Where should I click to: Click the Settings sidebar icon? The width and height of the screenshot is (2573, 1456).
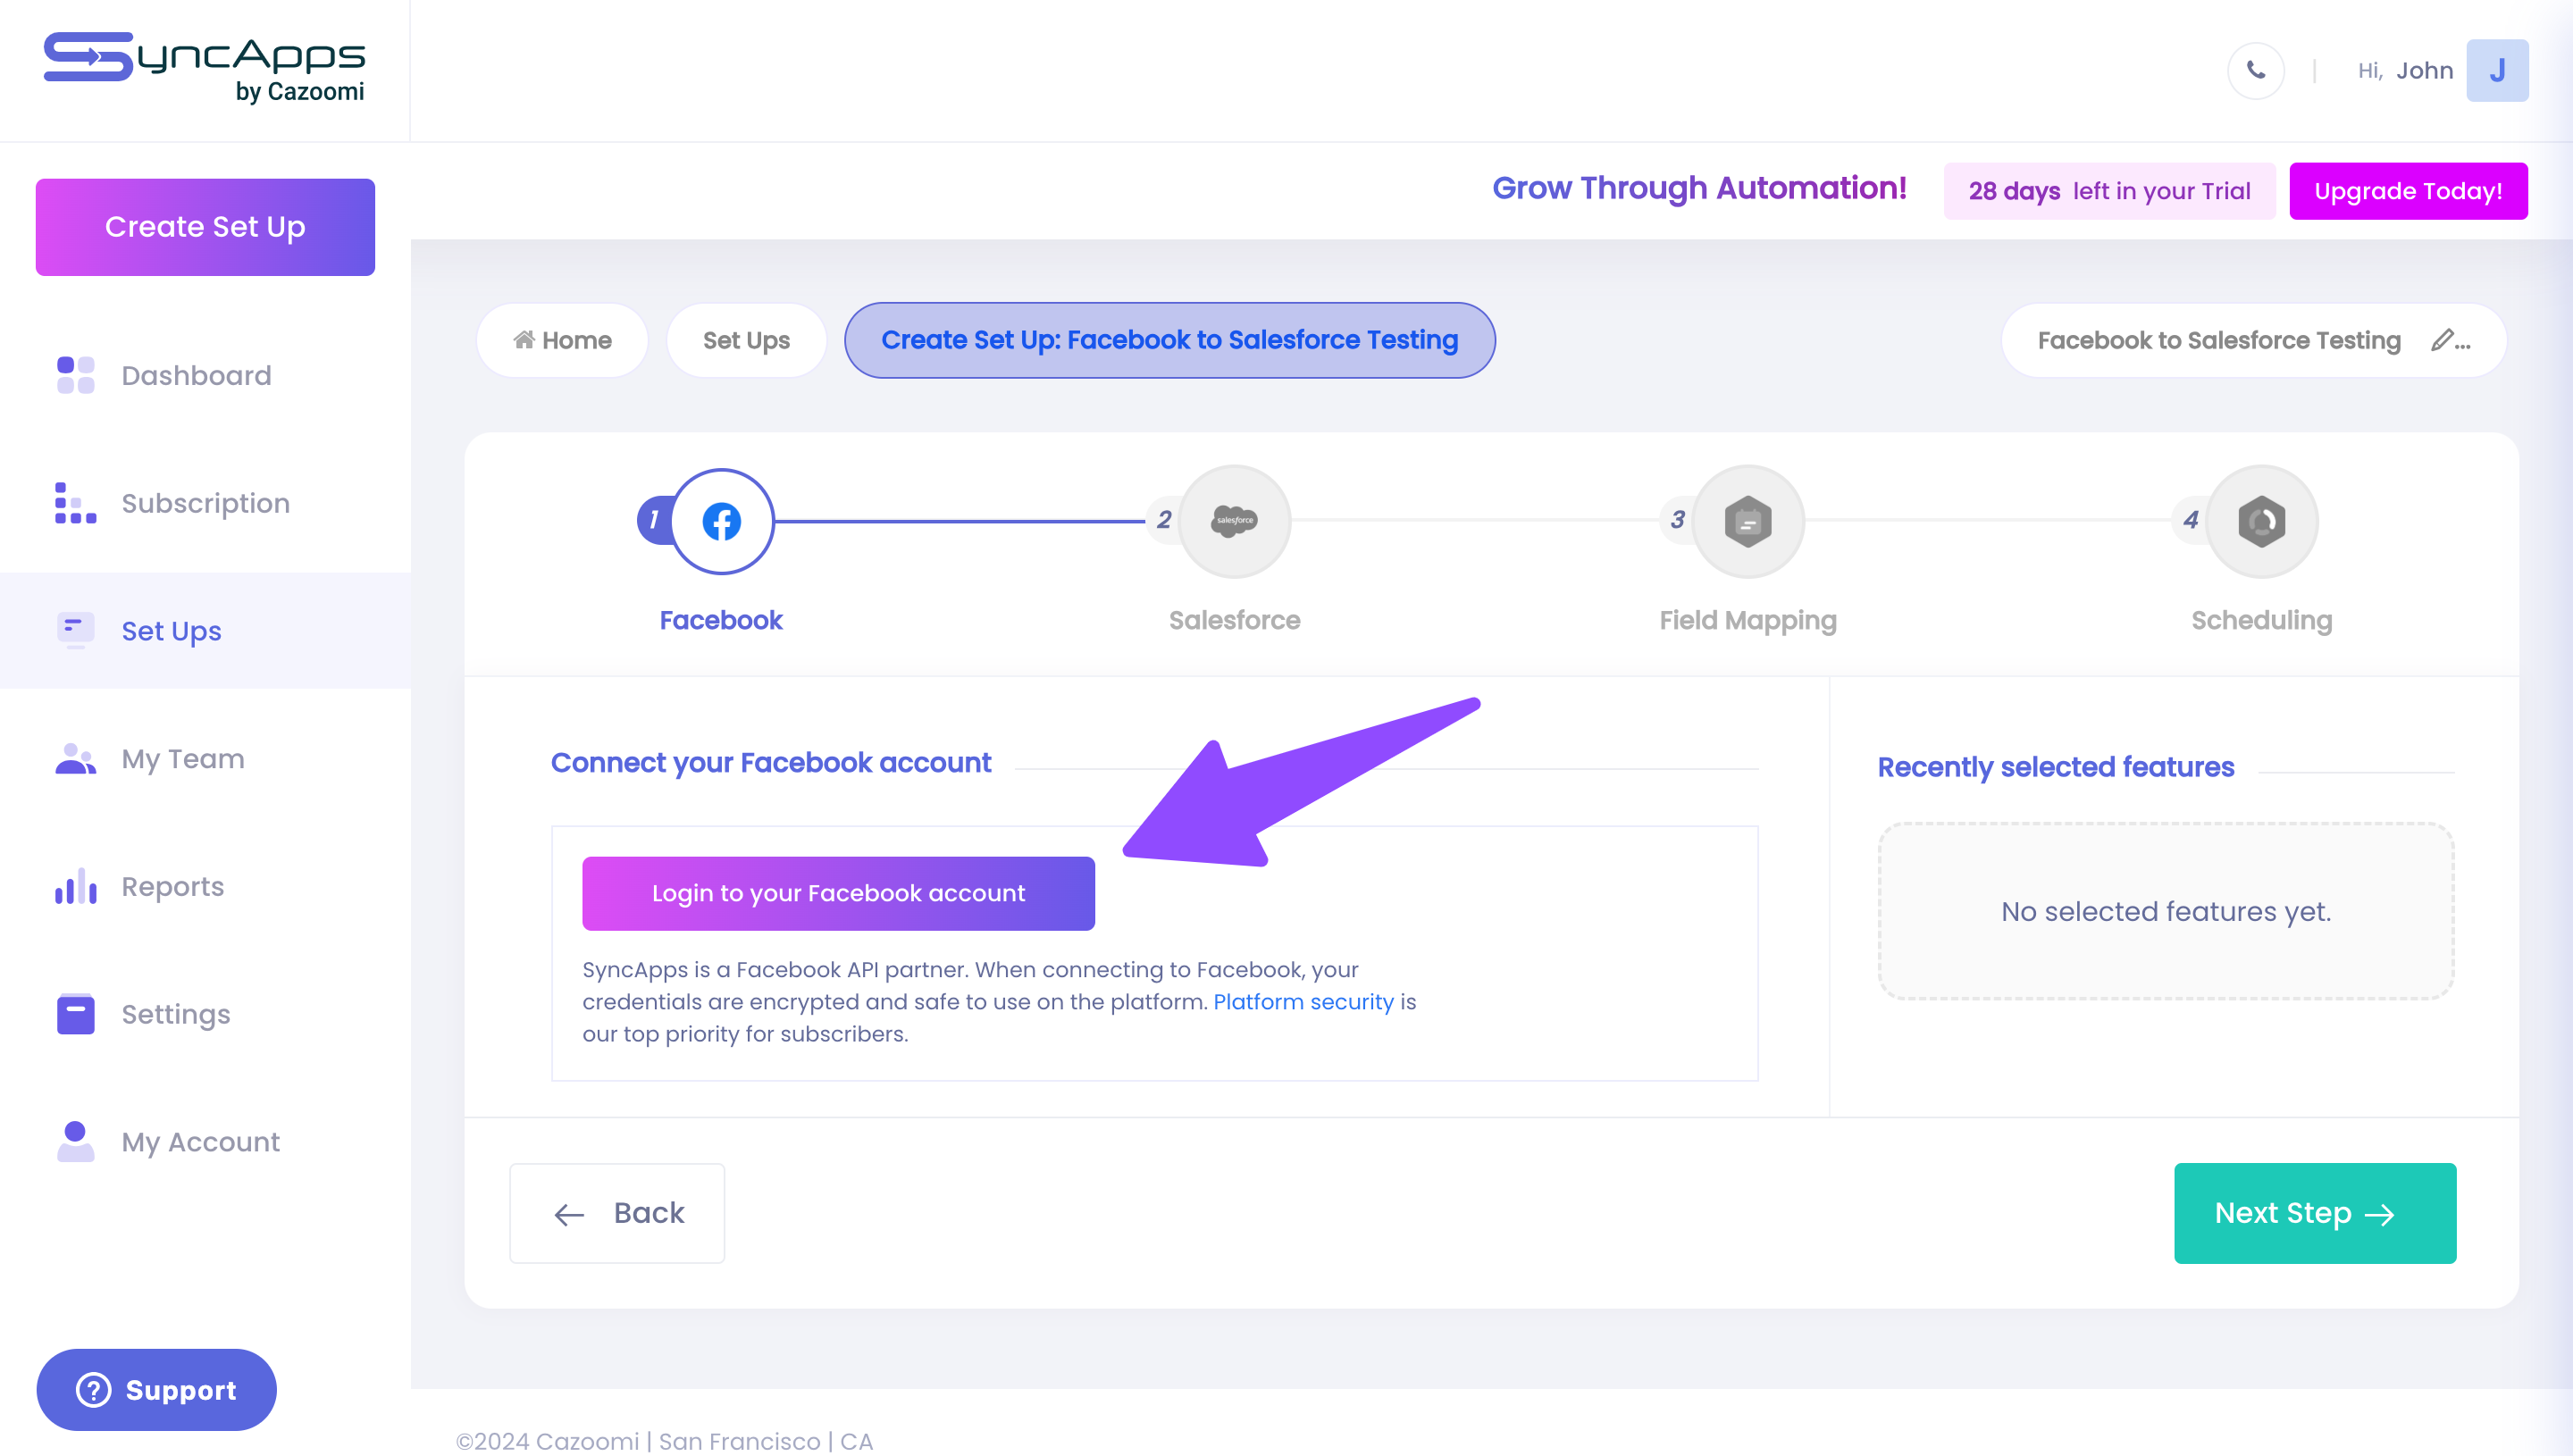click(75, 1014)
